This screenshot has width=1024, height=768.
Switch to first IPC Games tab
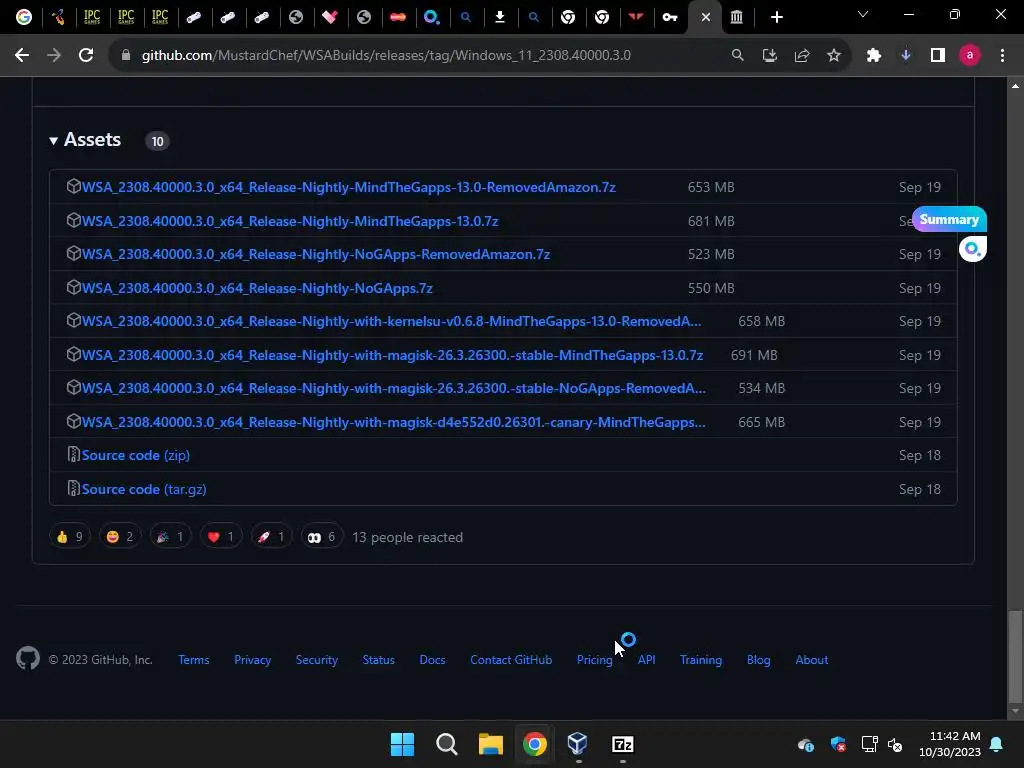92,17
